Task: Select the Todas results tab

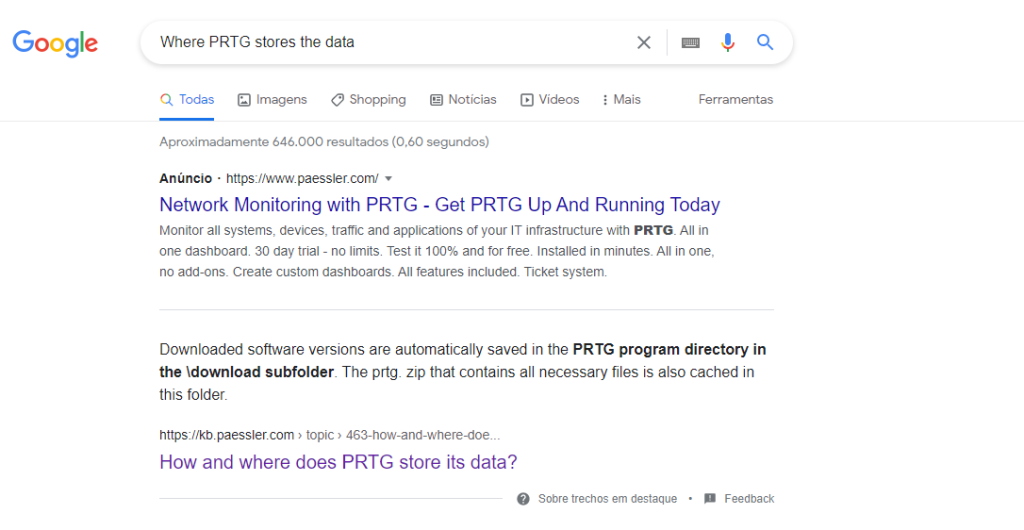Action: (x=187, y=100)
